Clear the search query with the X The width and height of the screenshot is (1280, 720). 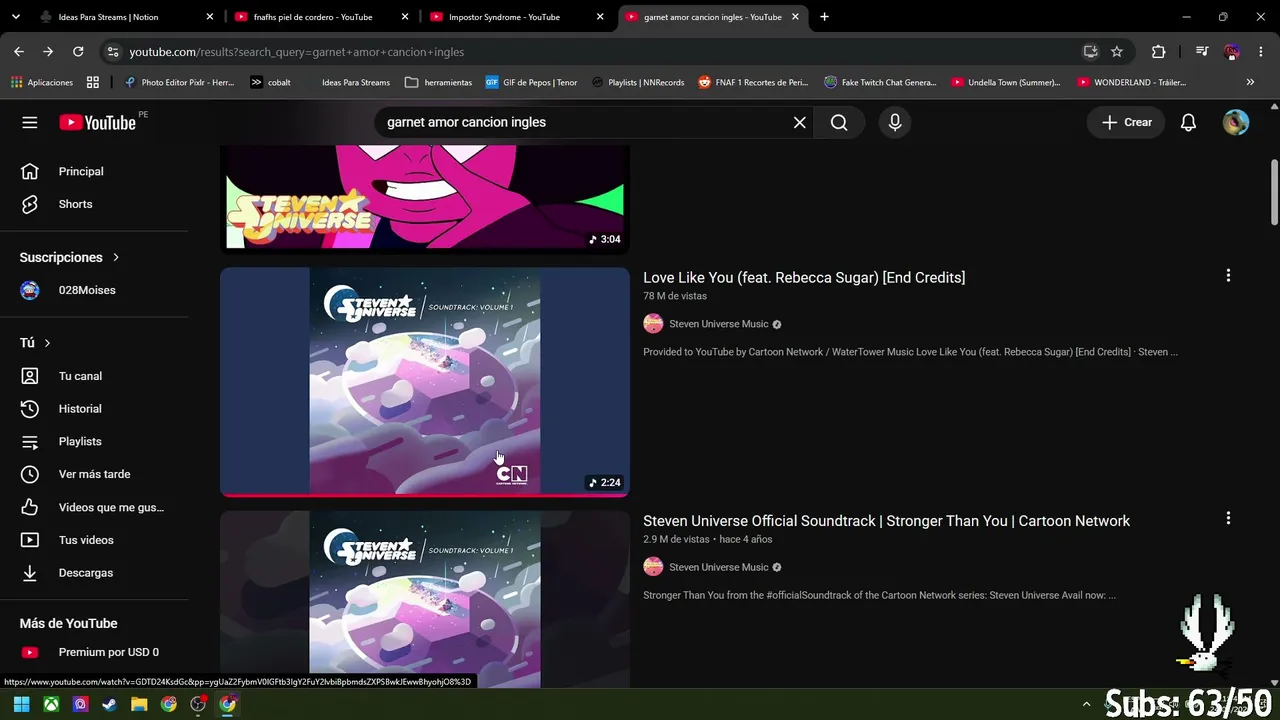click(799, 122)
